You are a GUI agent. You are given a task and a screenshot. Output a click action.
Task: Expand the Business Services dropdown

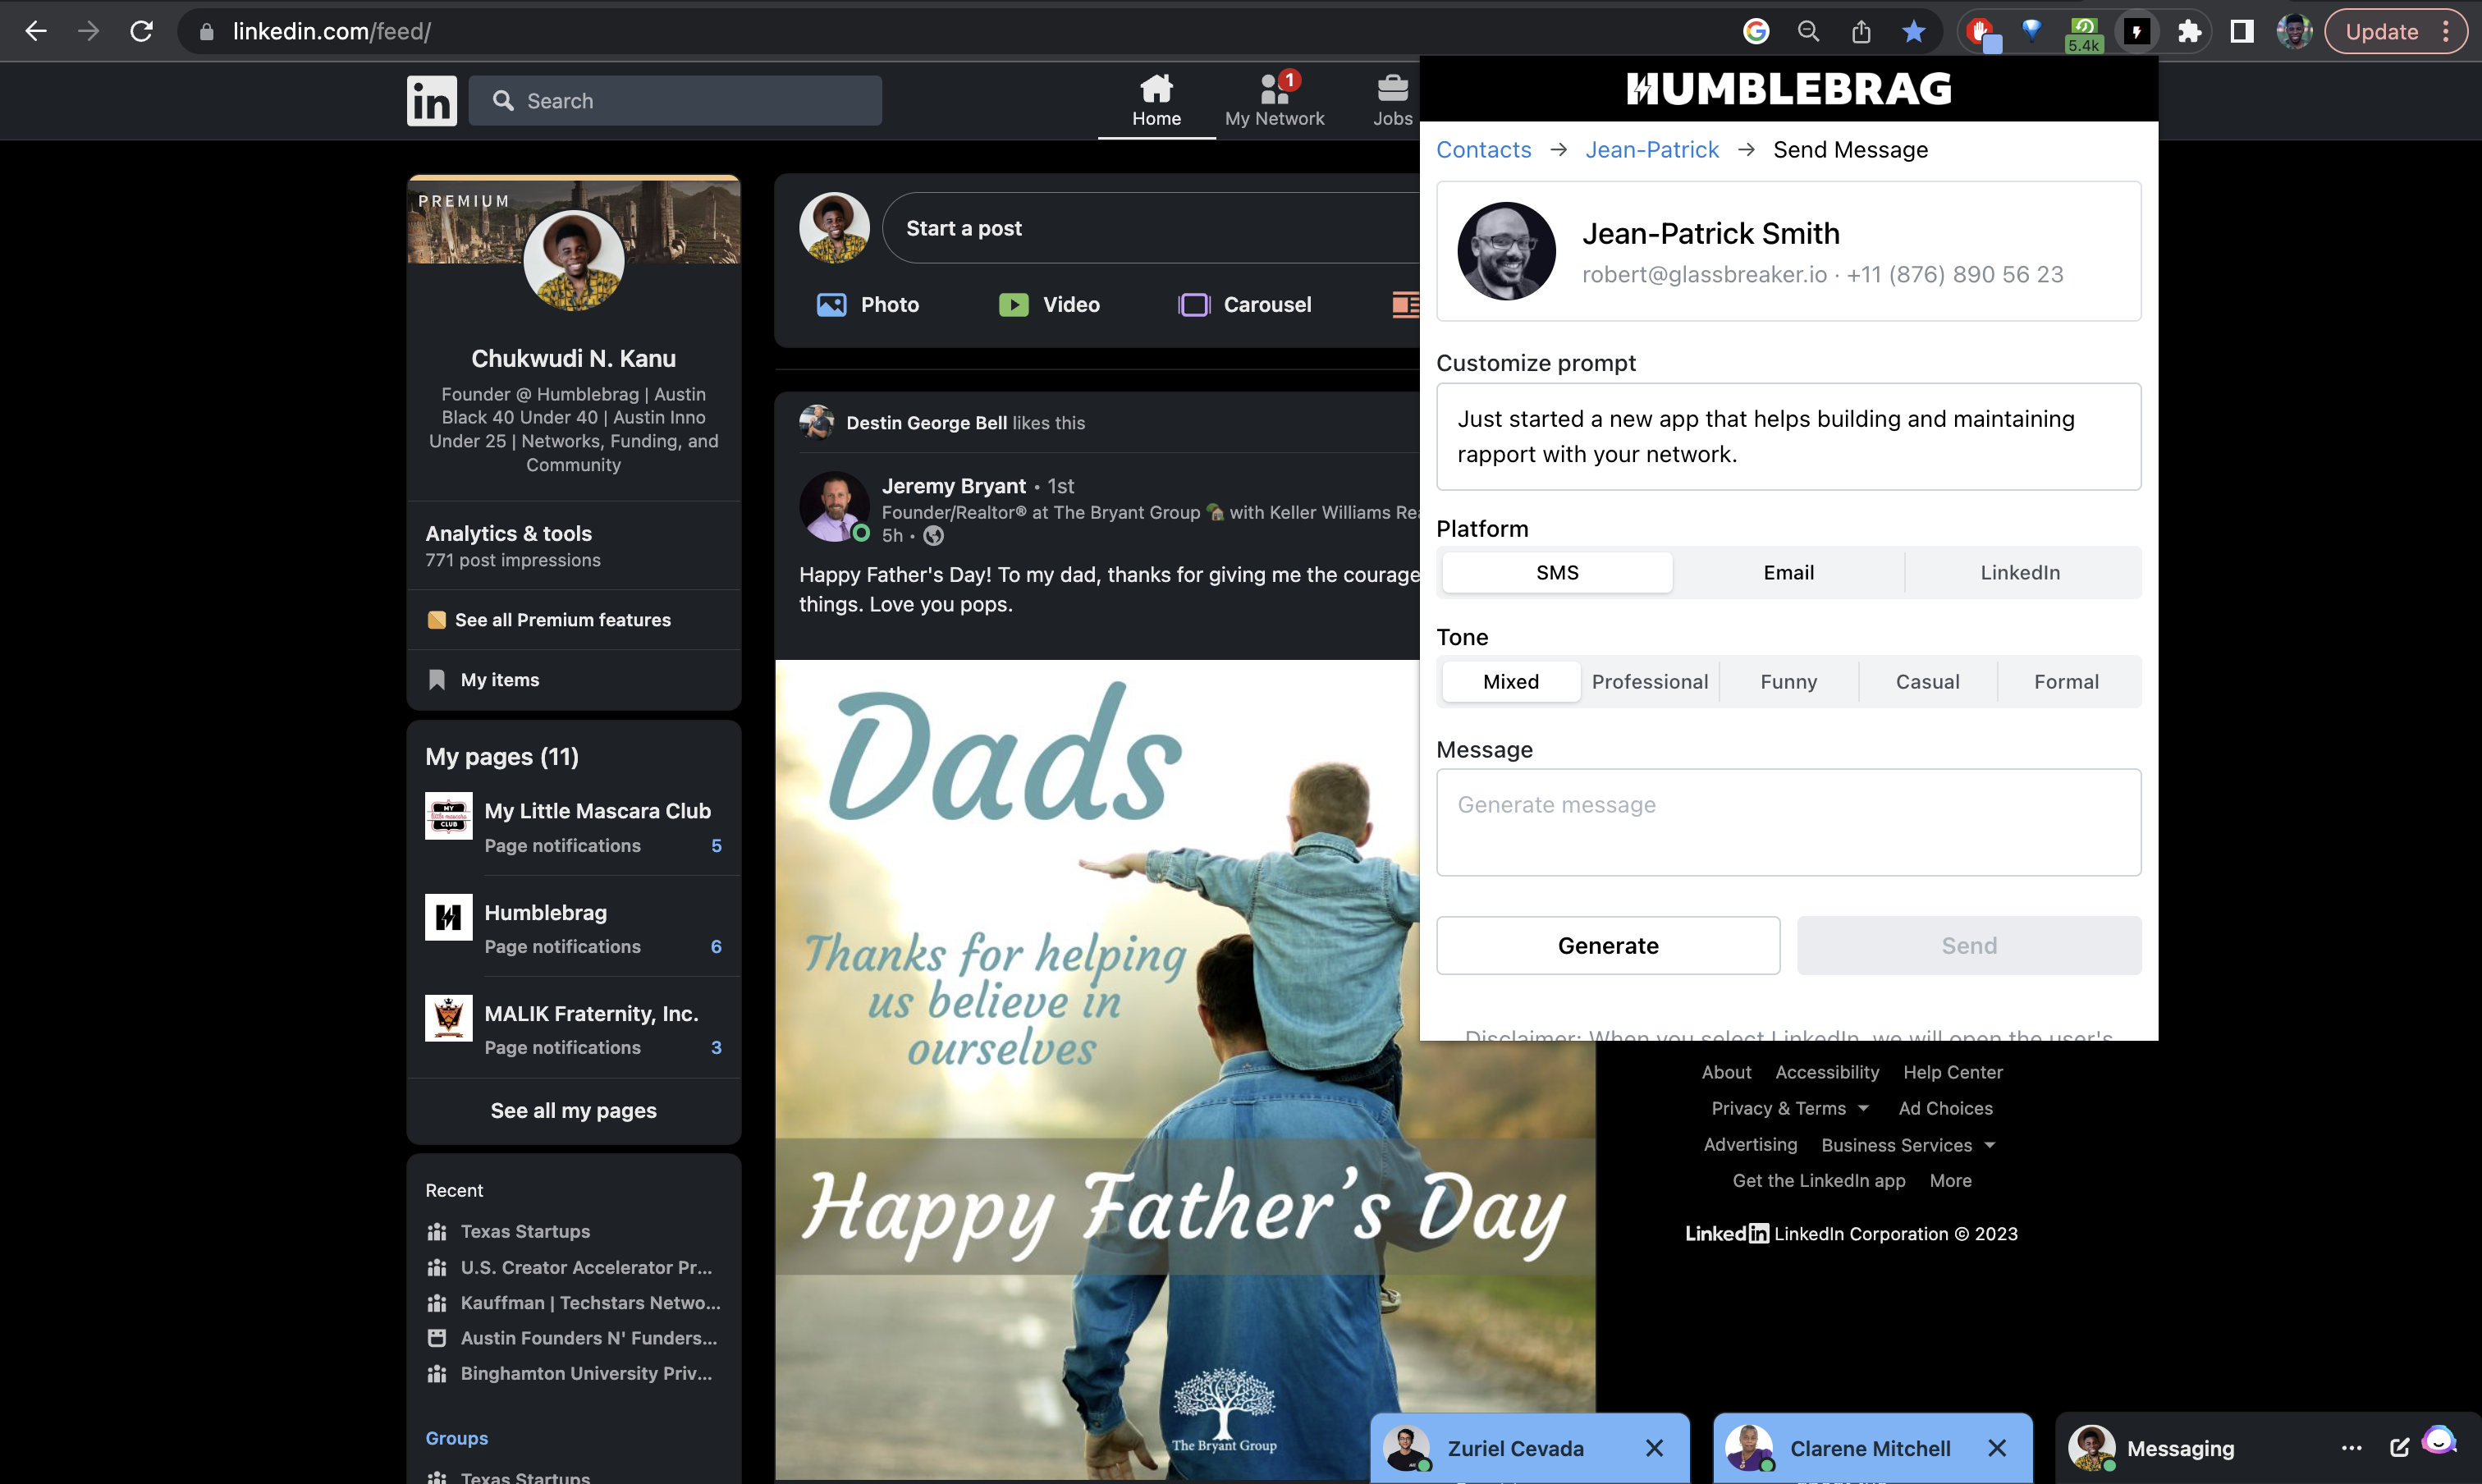click(x=1908, y=1145)
